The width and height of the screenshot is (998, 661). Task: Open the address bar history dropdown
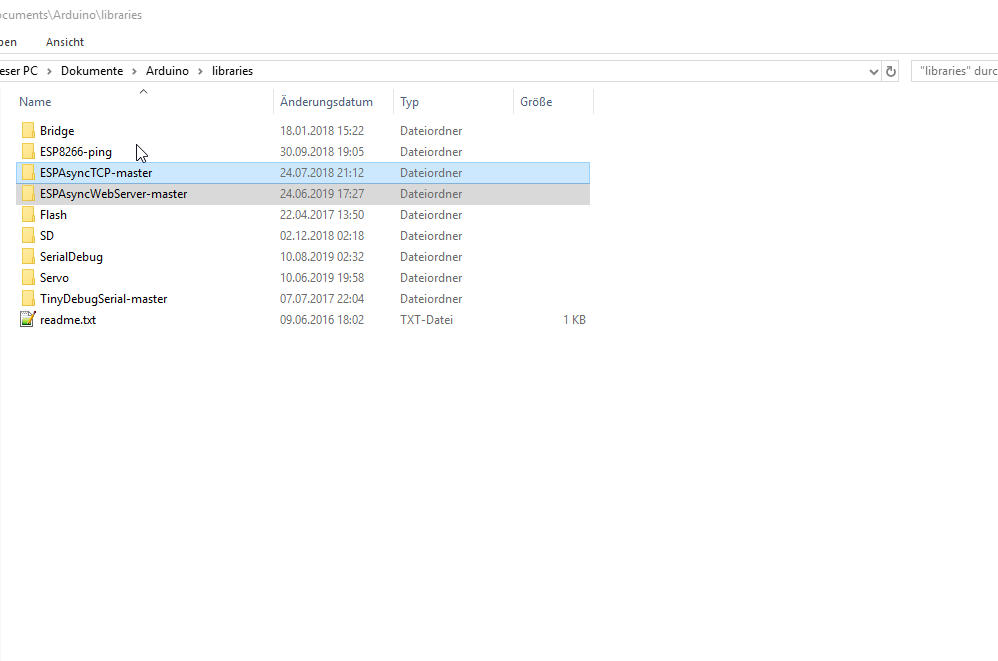coord(874,71)
